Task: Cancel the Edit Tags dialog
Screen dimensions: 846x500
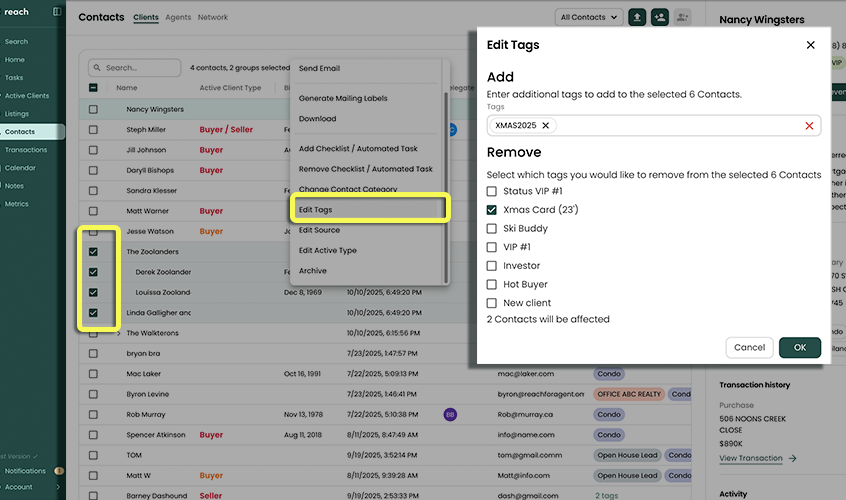Action: [x=749, y=347]
